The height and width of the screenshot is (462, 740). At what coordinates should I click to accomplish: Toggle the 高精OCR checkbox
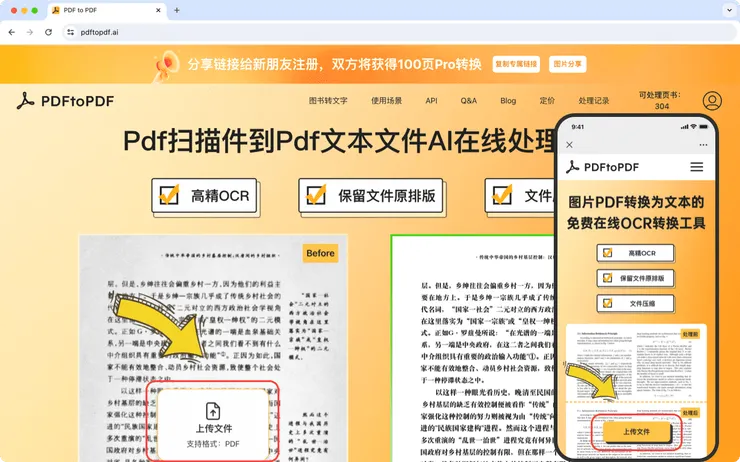(x=169, y=194)
